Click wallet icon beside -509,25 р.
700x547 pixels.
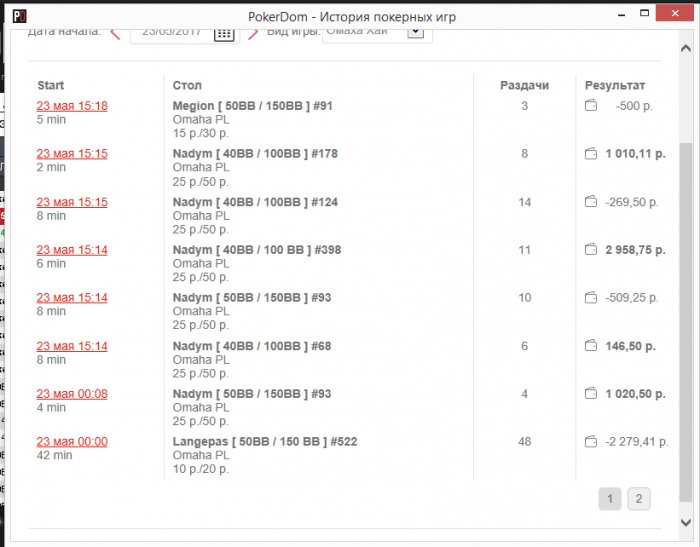(x=591, y=297)
